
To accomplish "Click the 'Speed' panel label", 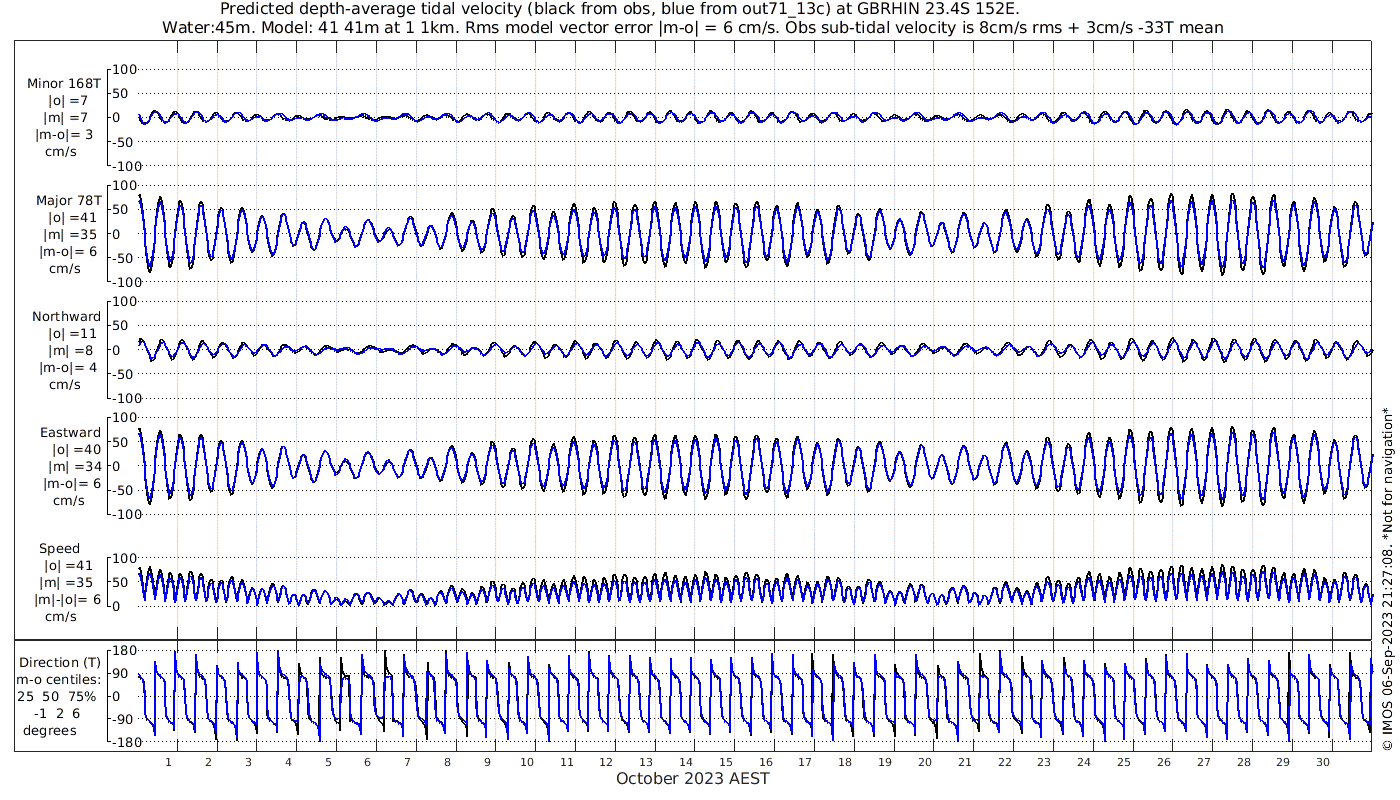I will coord(60,548).
